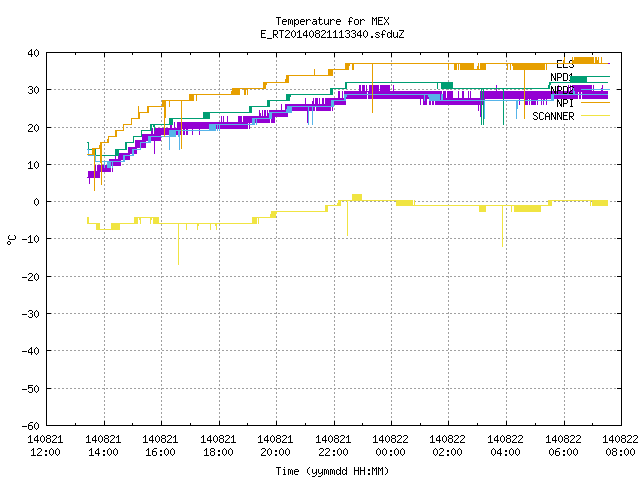Click the x-axis label 140822 08:00
The height and width of the screenshot is (480, 640).
pos(620,446)
